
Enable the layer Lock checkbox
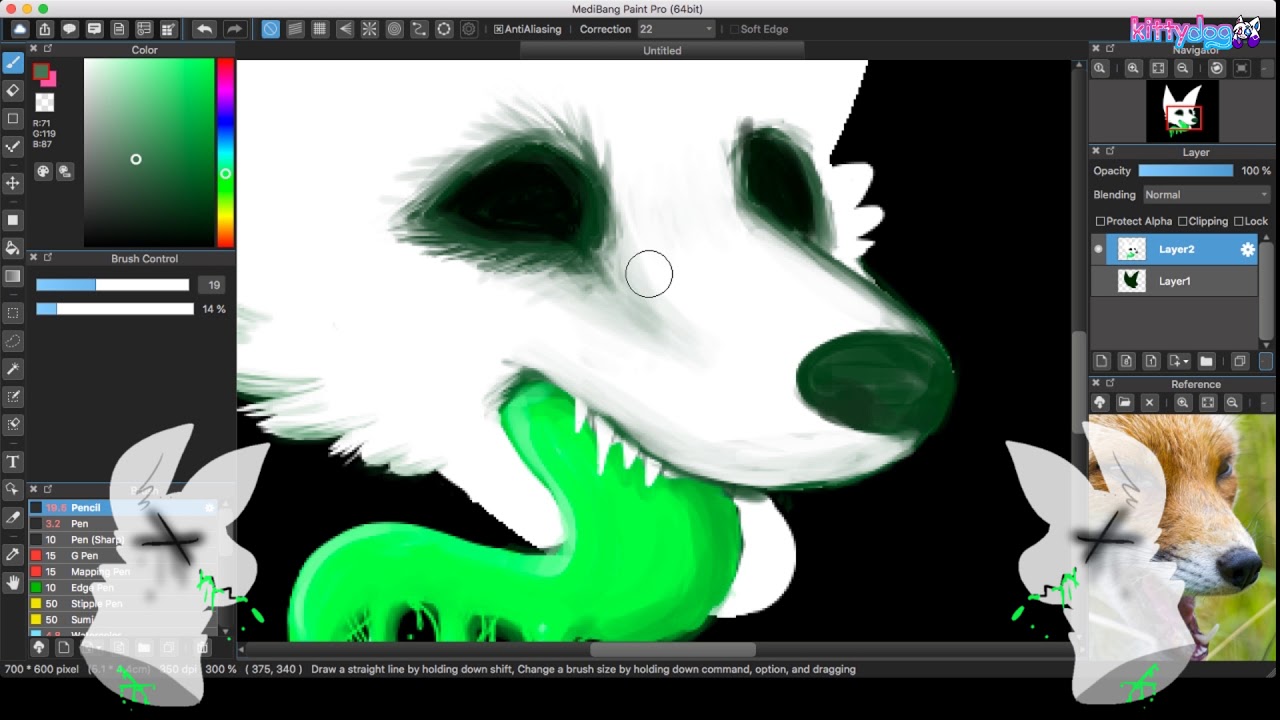(1239, 221)
